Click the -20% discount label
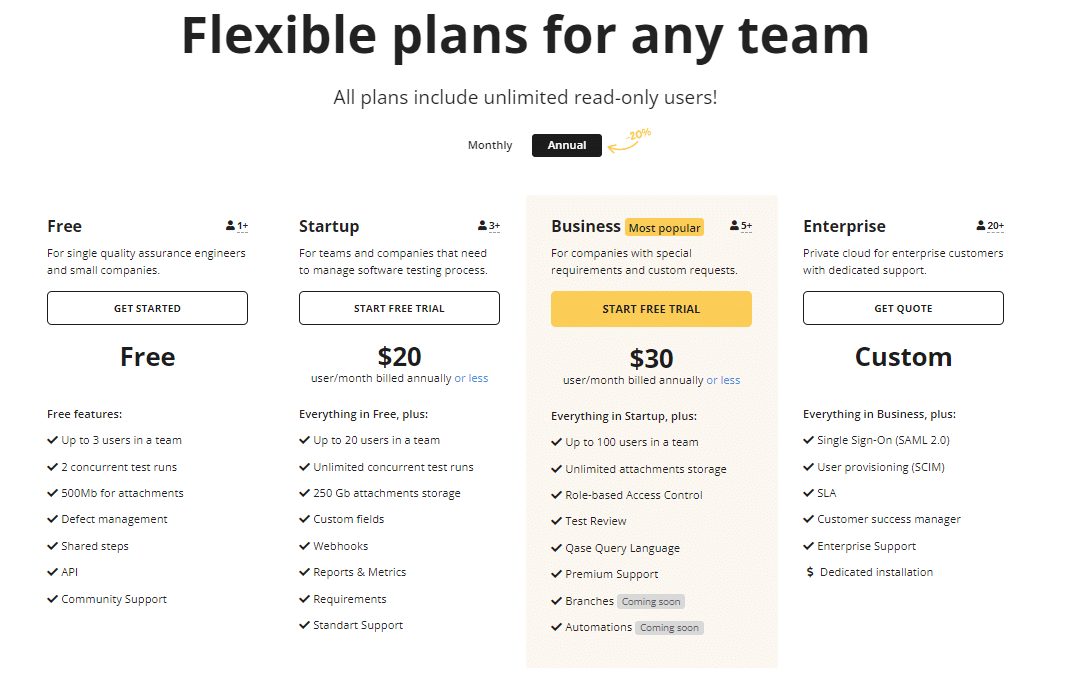 point(638,135)
